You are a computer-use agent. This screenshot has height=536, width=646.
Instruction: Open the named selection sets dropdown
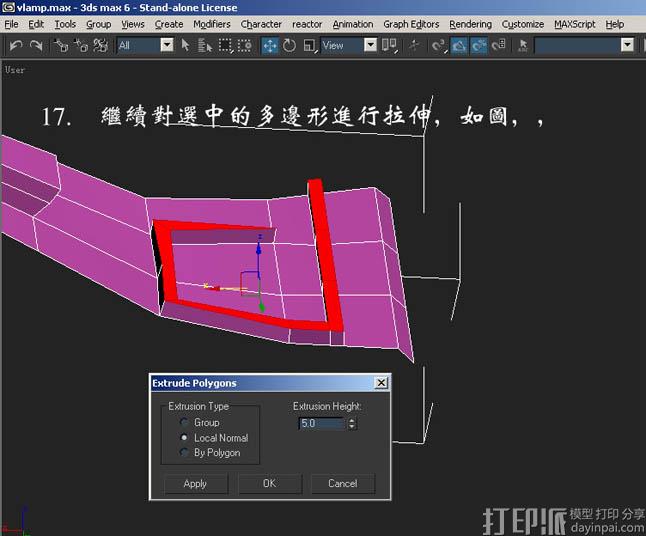pos(627,45)
